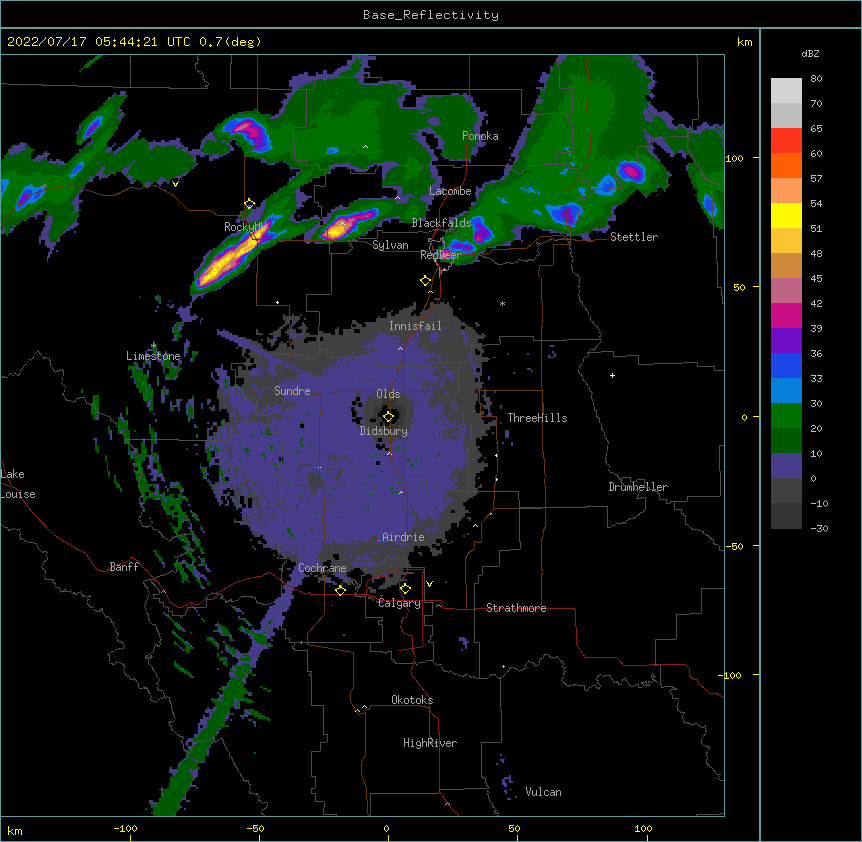
Task: Click the magenta 39-42 dBZ legend swatch
Action: click(786, 315)
